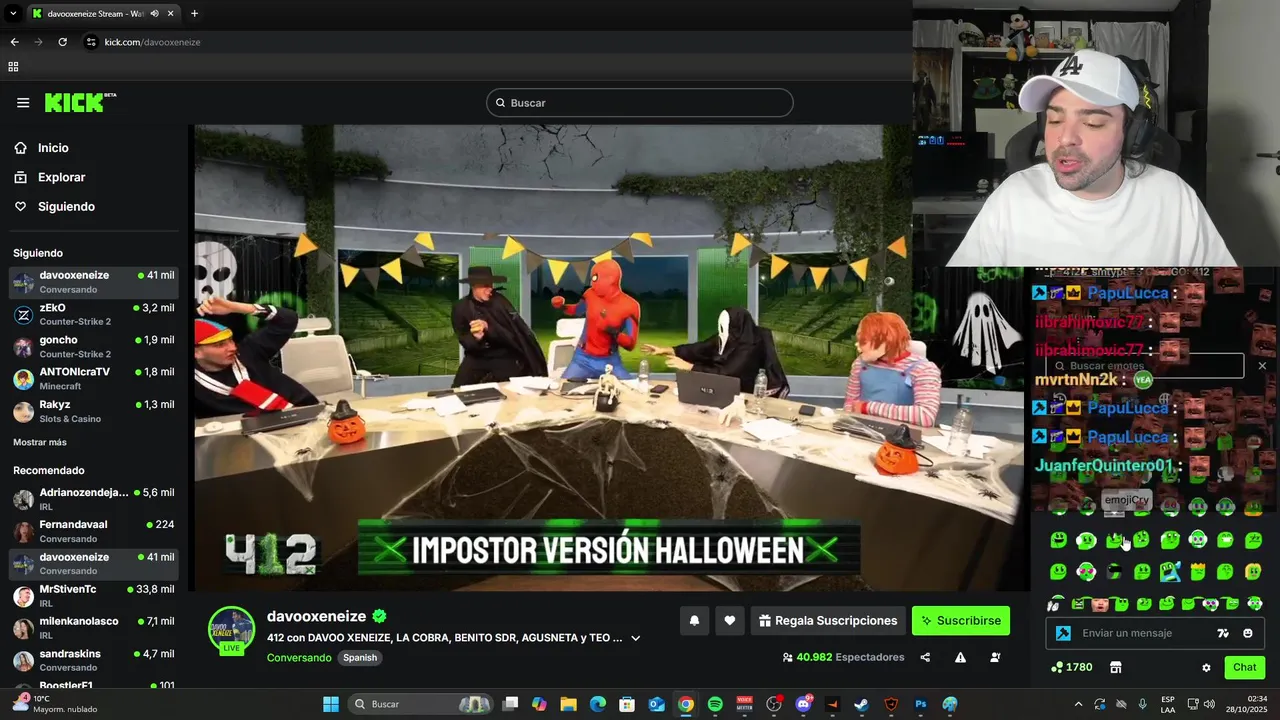Open Discord from the taskbar

[803, 704]
